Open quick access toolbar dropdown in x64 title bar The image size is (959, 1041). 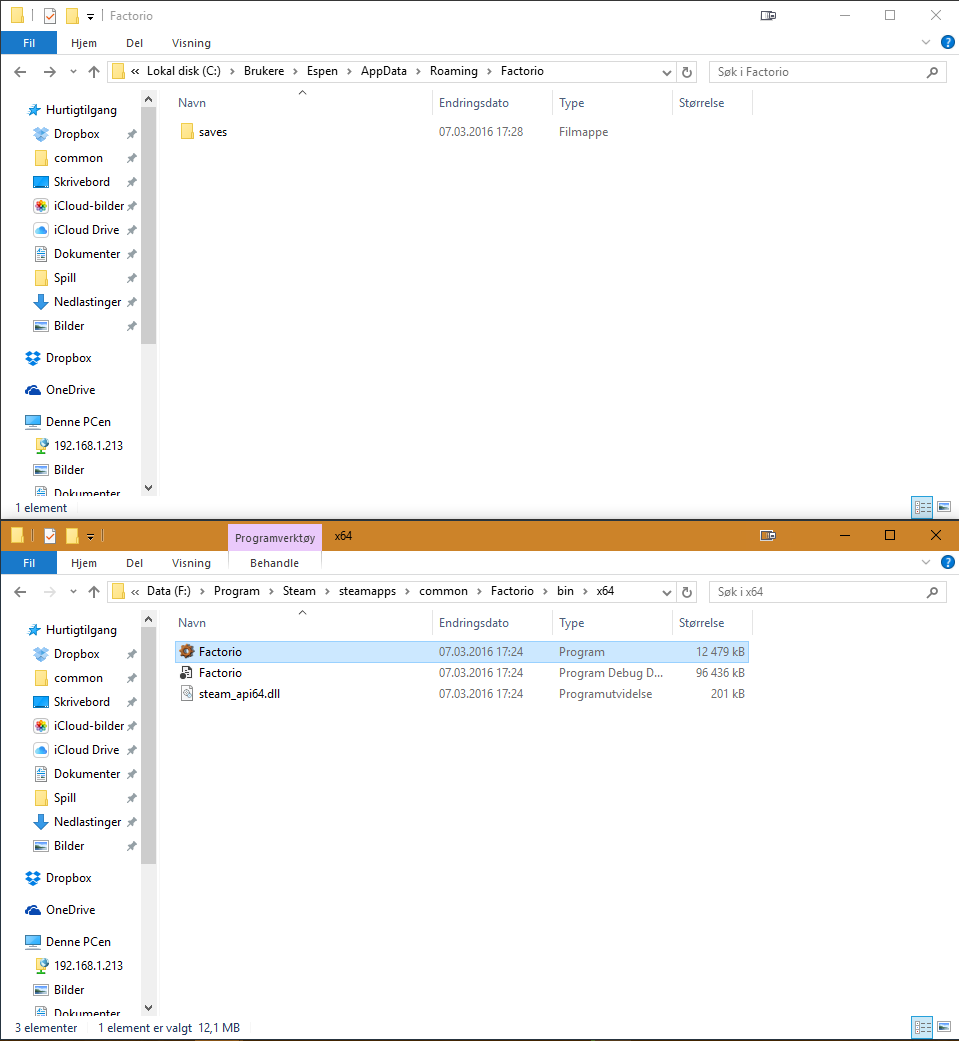(90, 536)
